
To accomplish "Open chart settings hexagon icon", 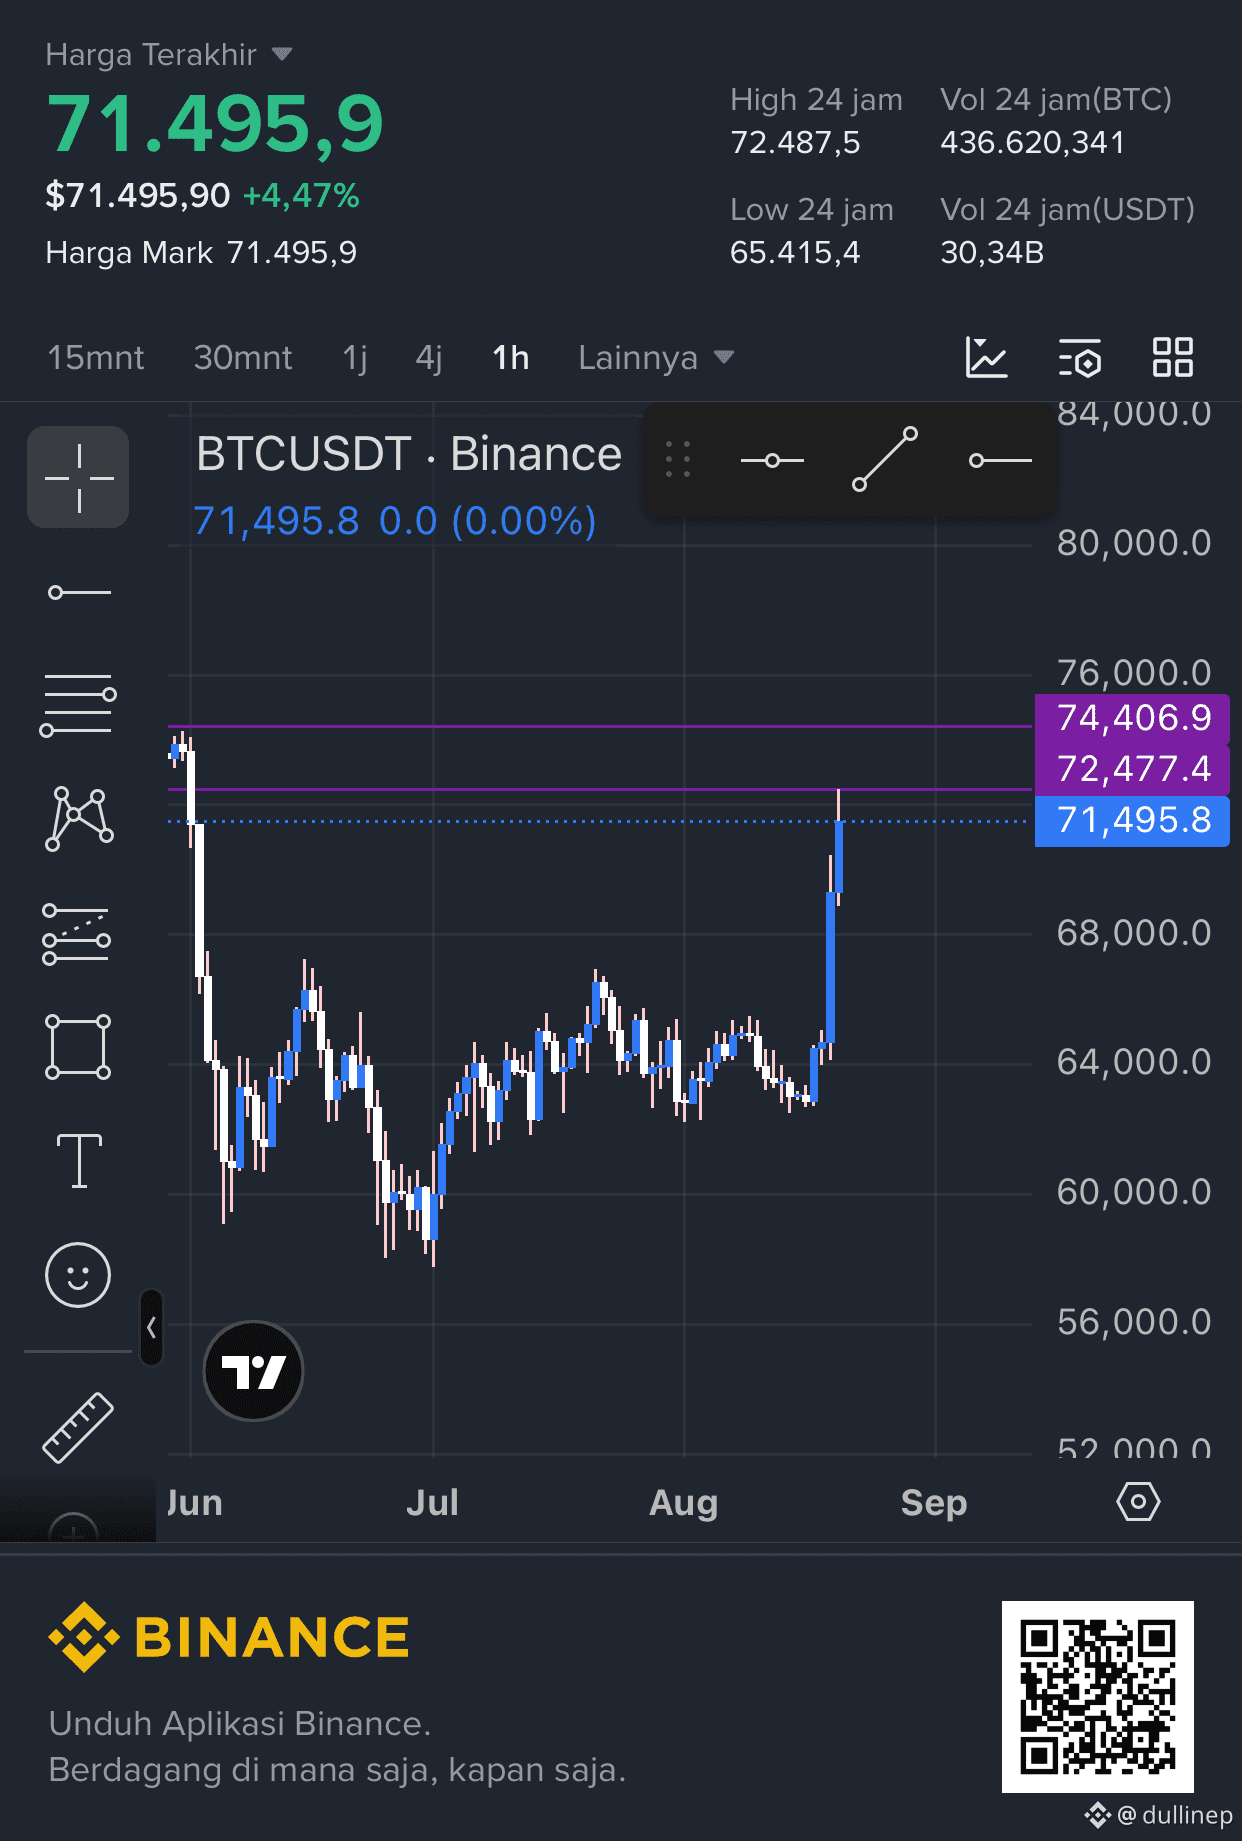I will click(1138, 1502).
